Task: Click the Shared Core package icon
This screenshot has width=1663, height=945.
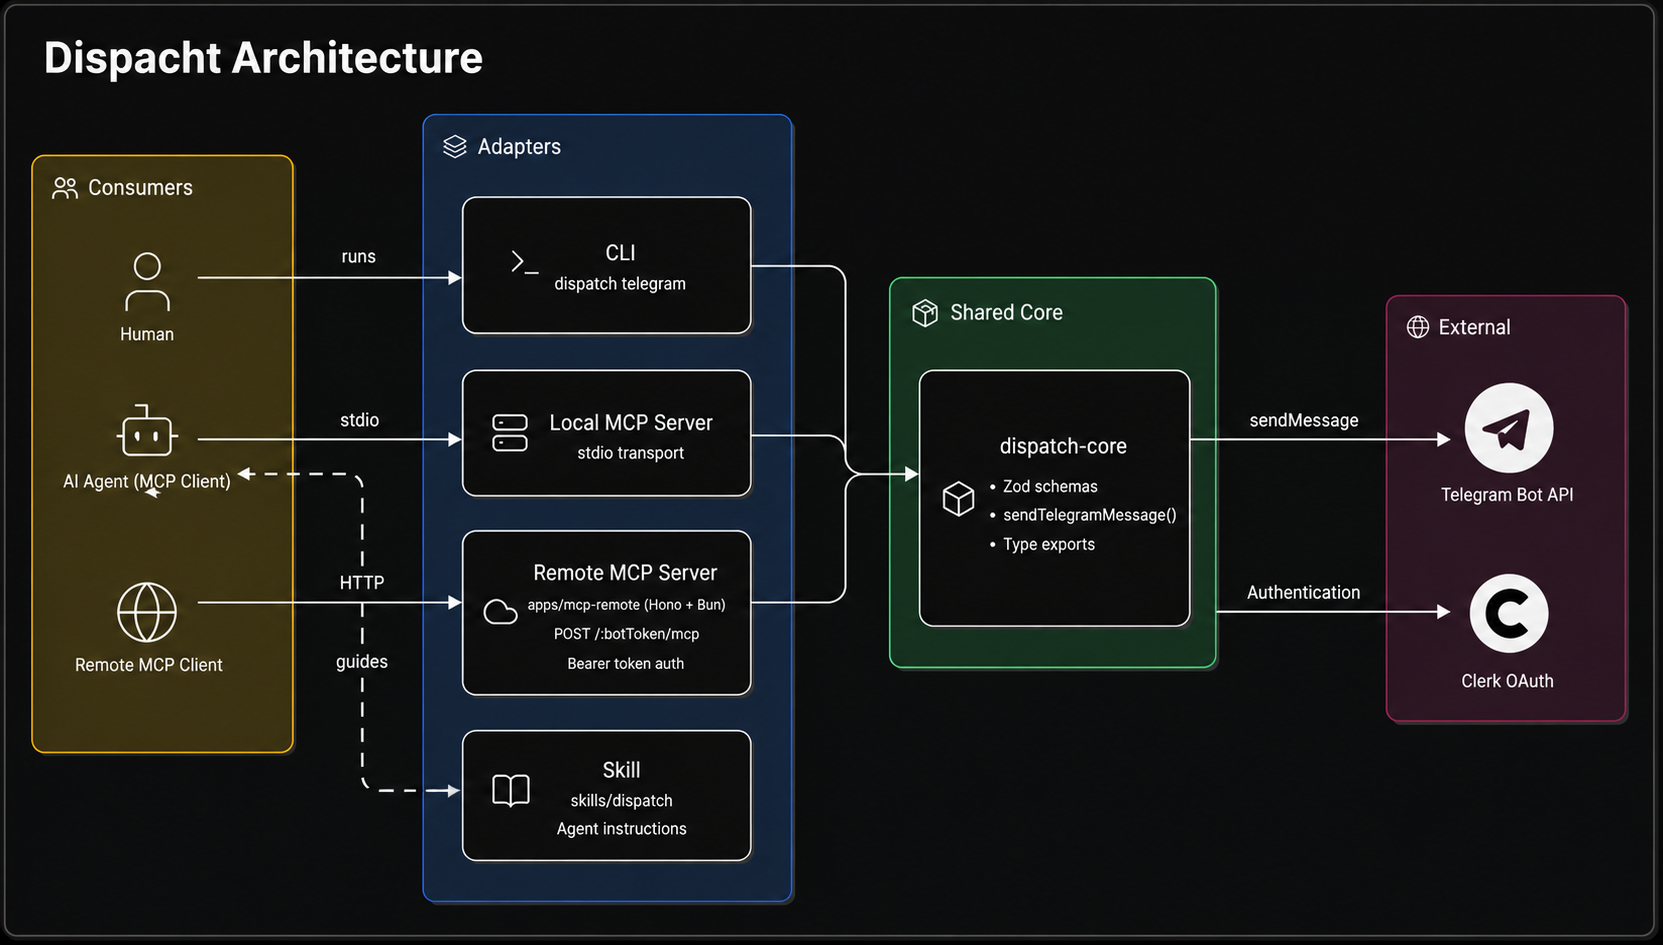Action: [925, 313]
